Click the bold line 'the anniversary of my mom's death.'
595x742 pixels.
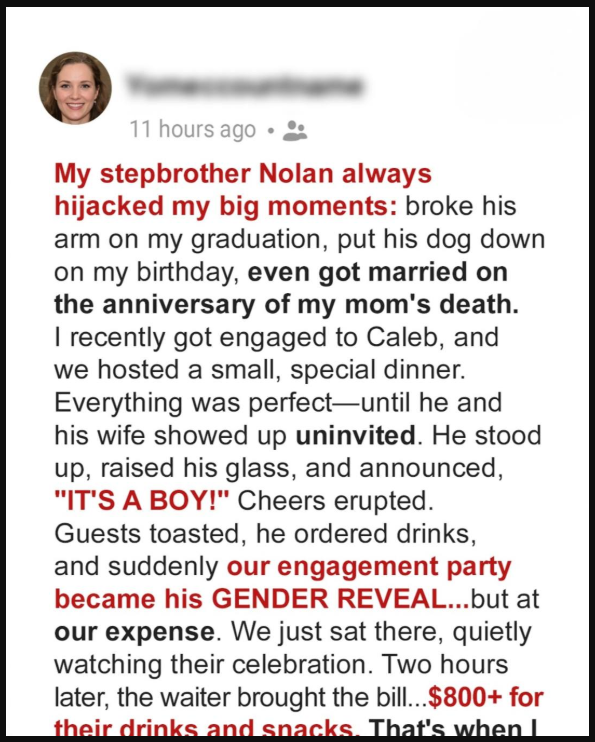(286, 304)
